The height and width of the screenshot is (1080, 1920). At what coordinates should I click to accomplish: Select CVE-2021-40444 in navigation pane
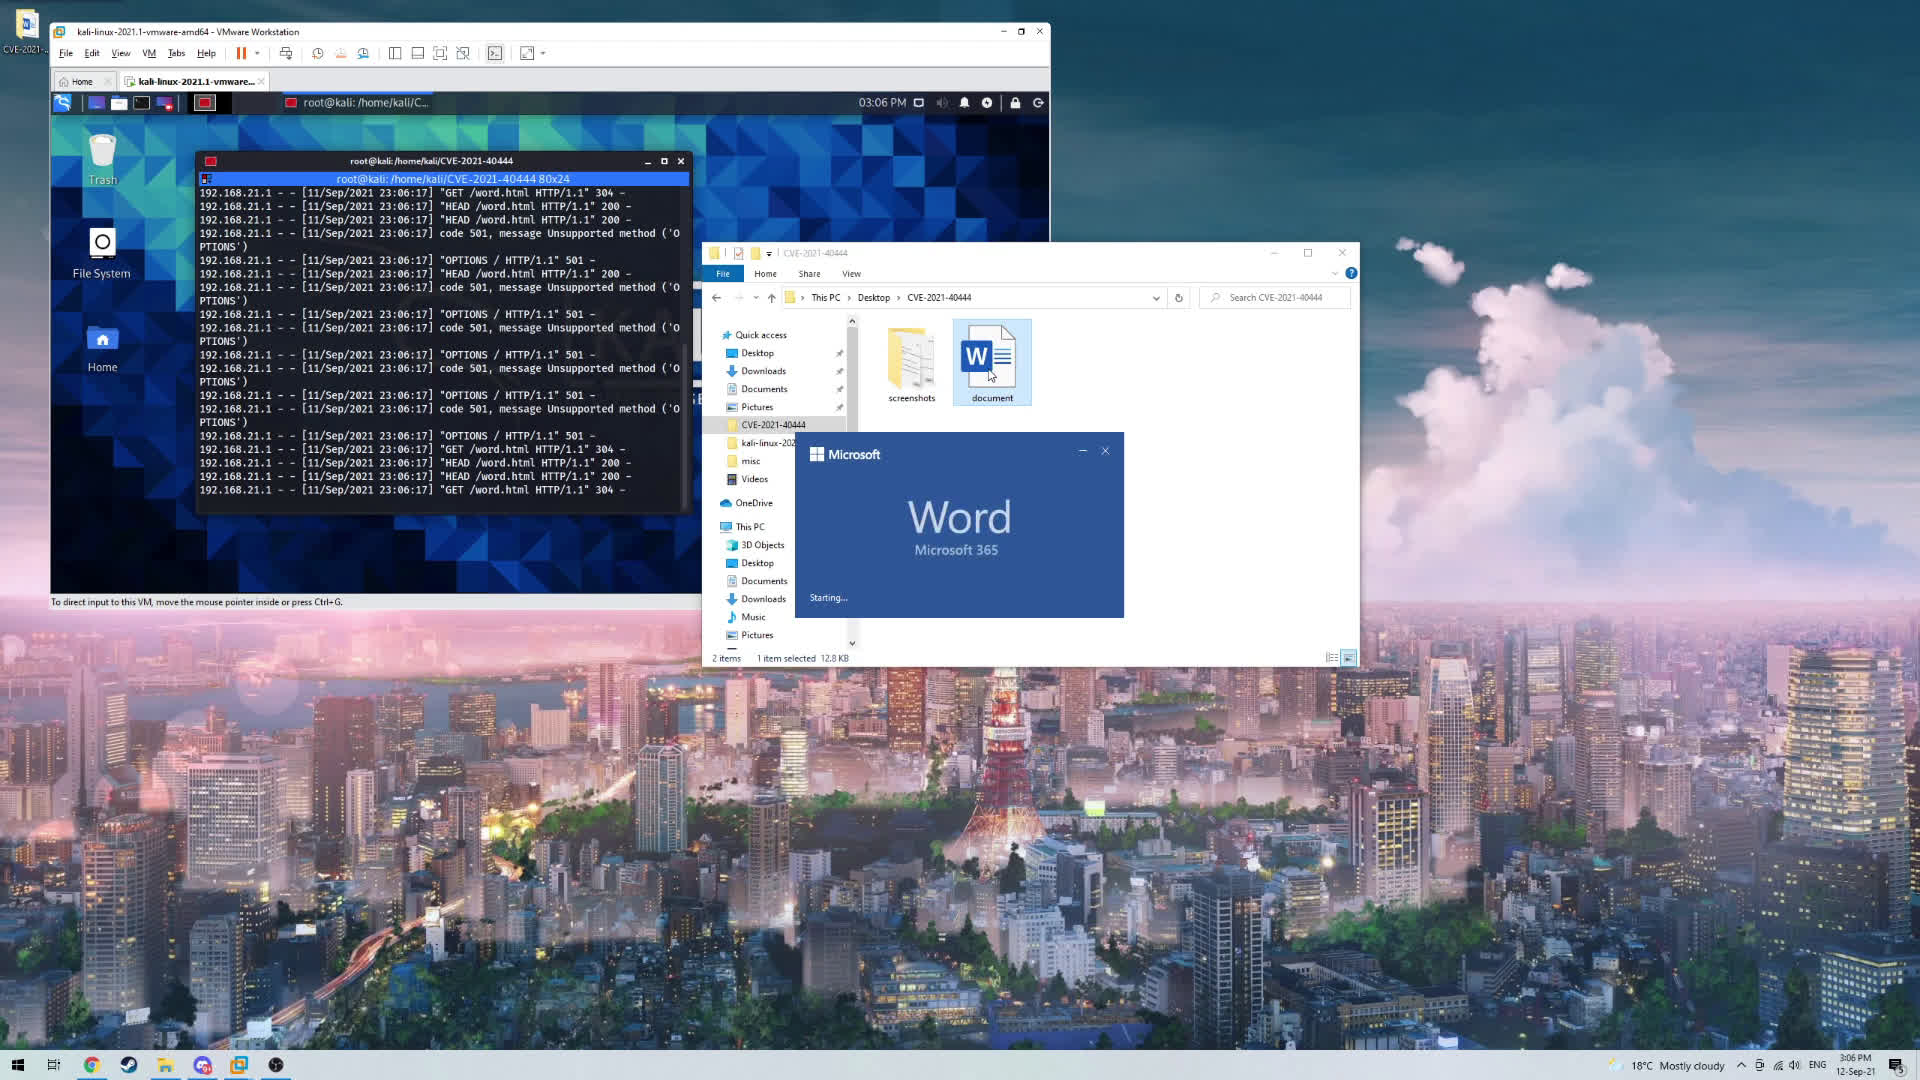coord(773,425)
